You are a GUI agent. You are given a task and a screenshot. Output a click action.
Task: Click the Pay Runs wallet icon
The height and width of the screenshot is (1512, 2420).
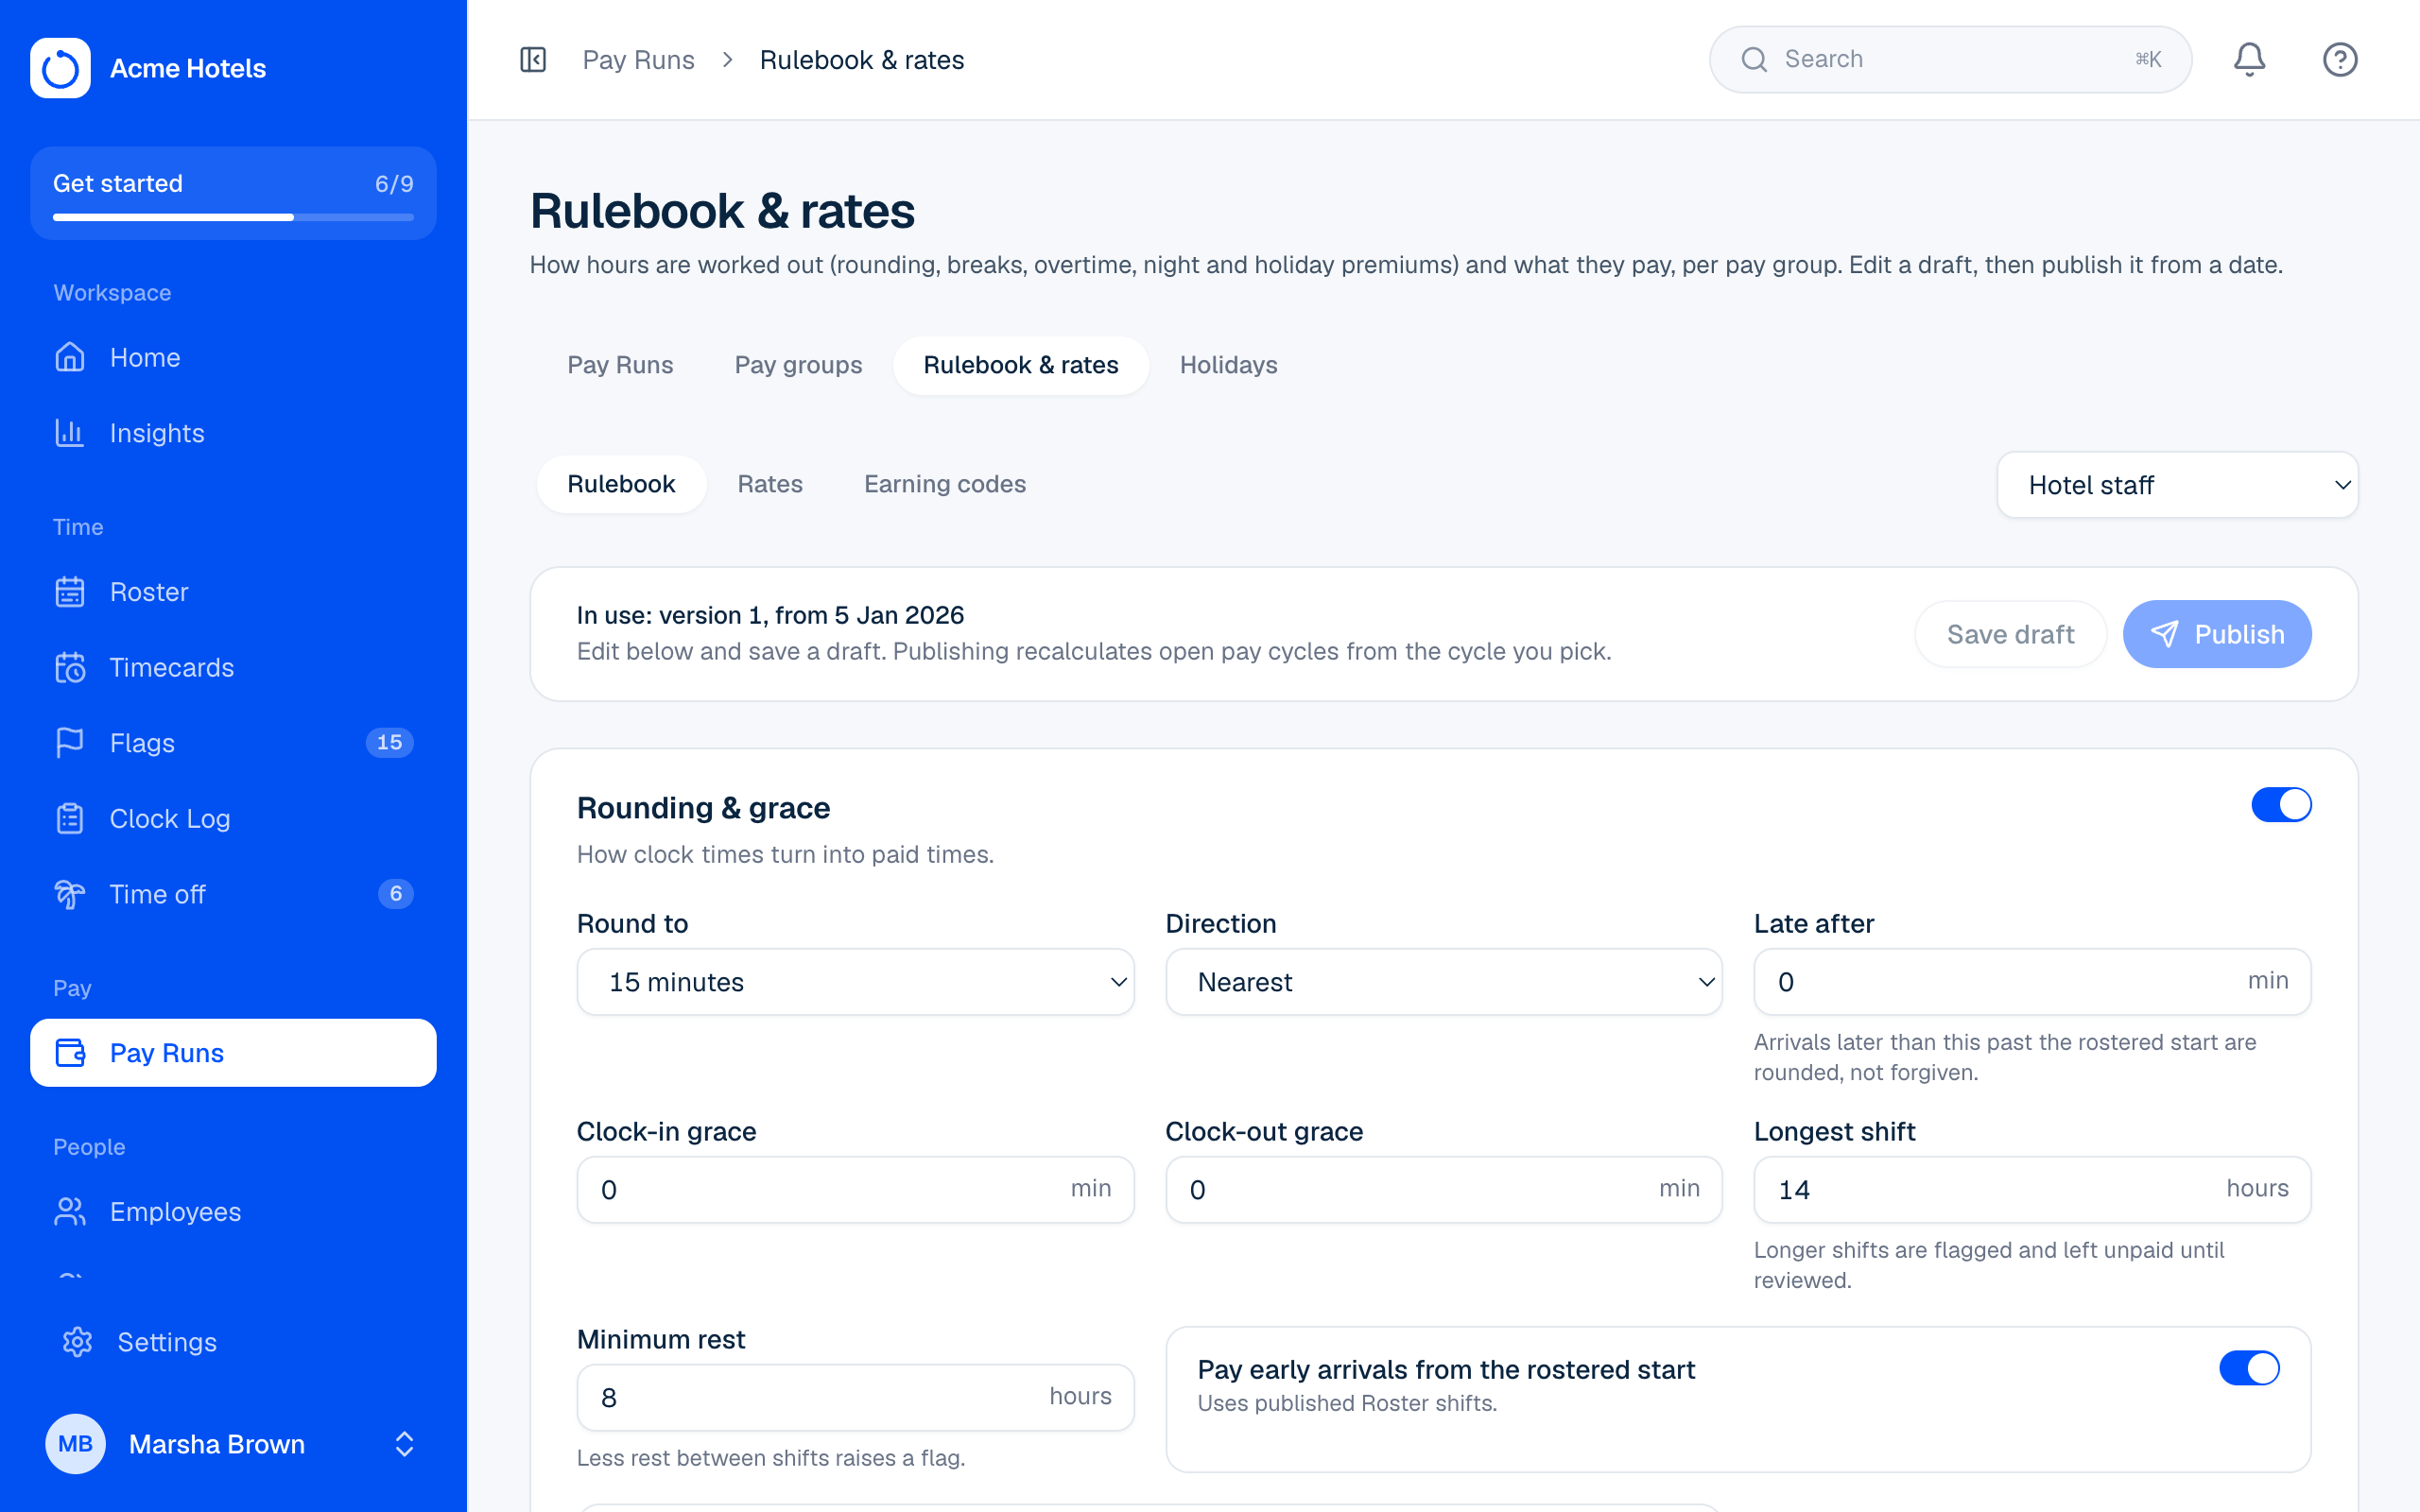click(x=70, y=1053)
